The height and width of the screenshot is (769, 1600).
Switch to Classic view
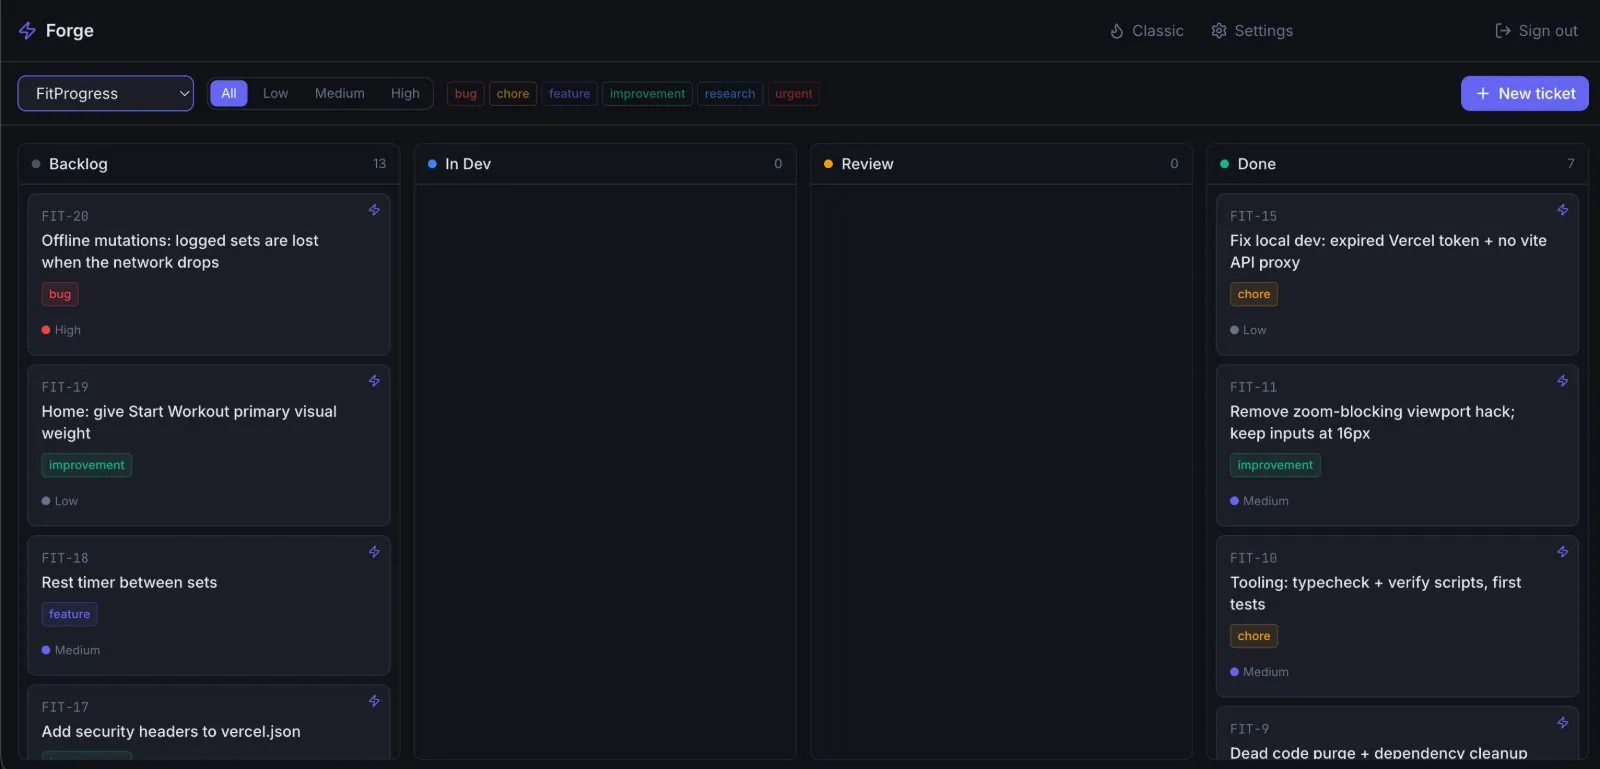(1147, 31)
